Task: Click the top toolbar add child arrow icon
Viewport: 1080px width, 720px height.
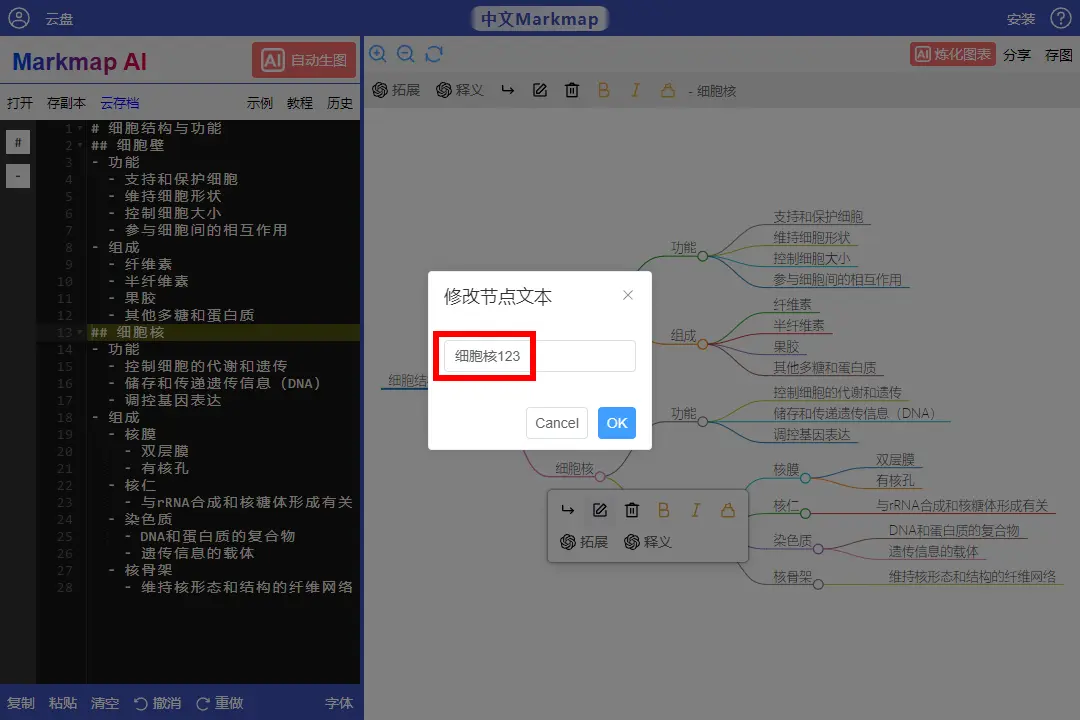Action: tap(508, 90)
